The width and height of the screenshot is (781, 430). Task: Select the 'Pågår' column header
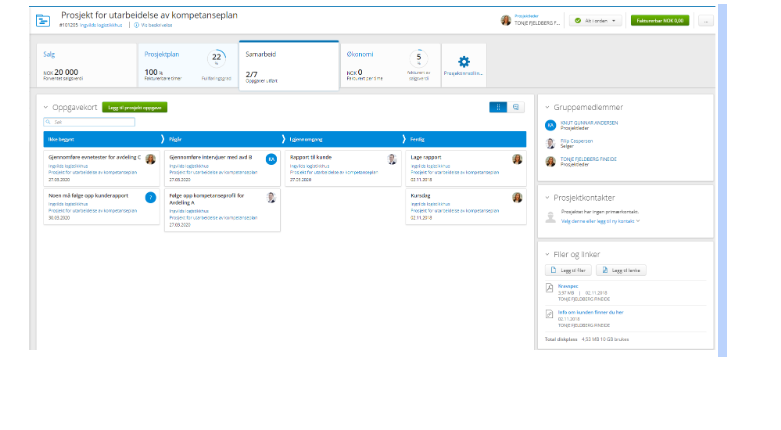coord(223,140)
